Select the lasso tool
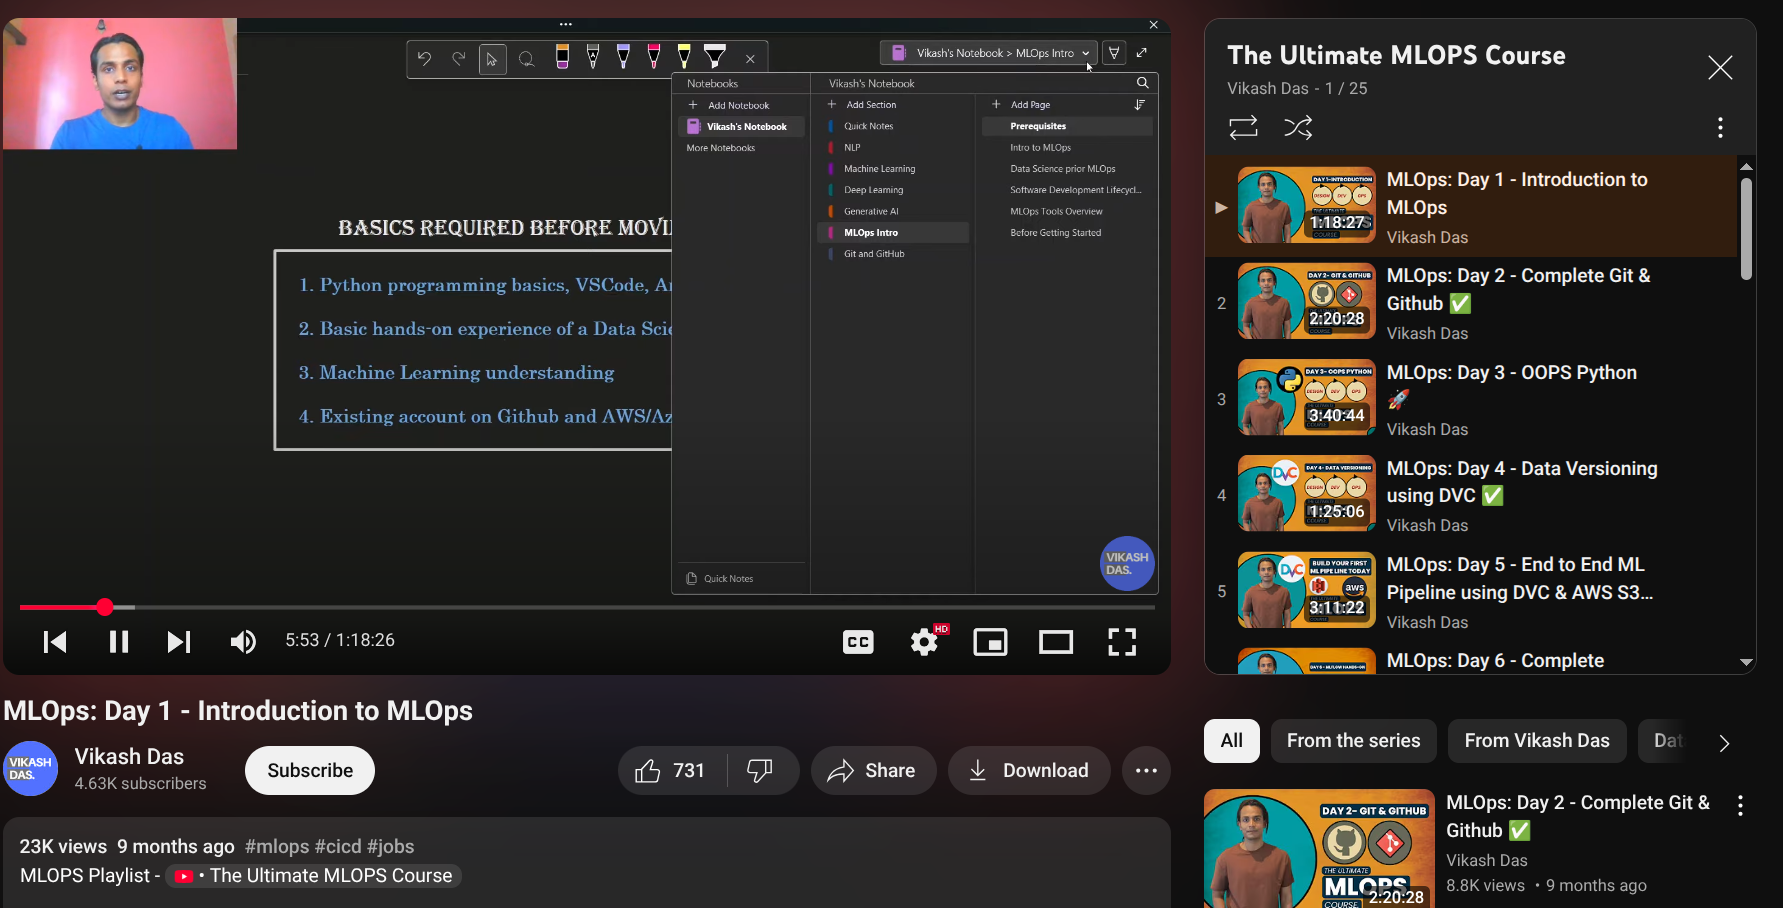The height and width of the screenshot is (908, 1783). coord(526,59)
